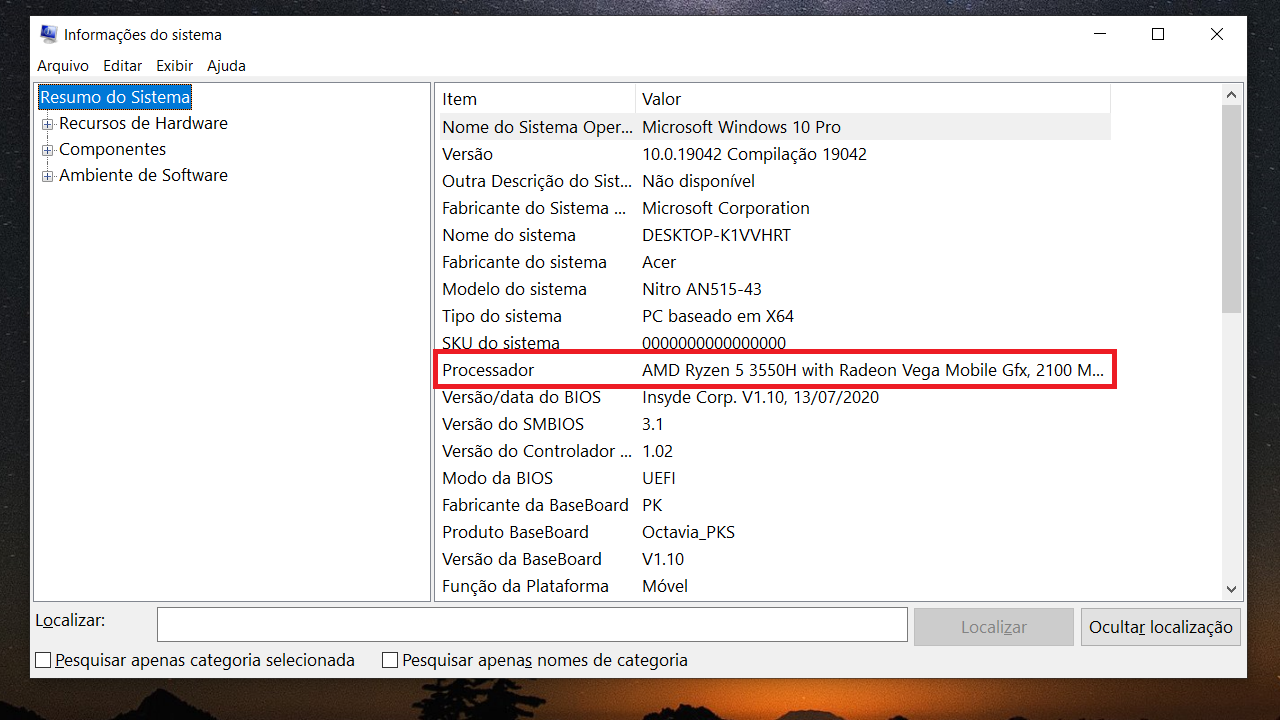
Task: Select the Nome do sistema row
Action: click(773, 235)
